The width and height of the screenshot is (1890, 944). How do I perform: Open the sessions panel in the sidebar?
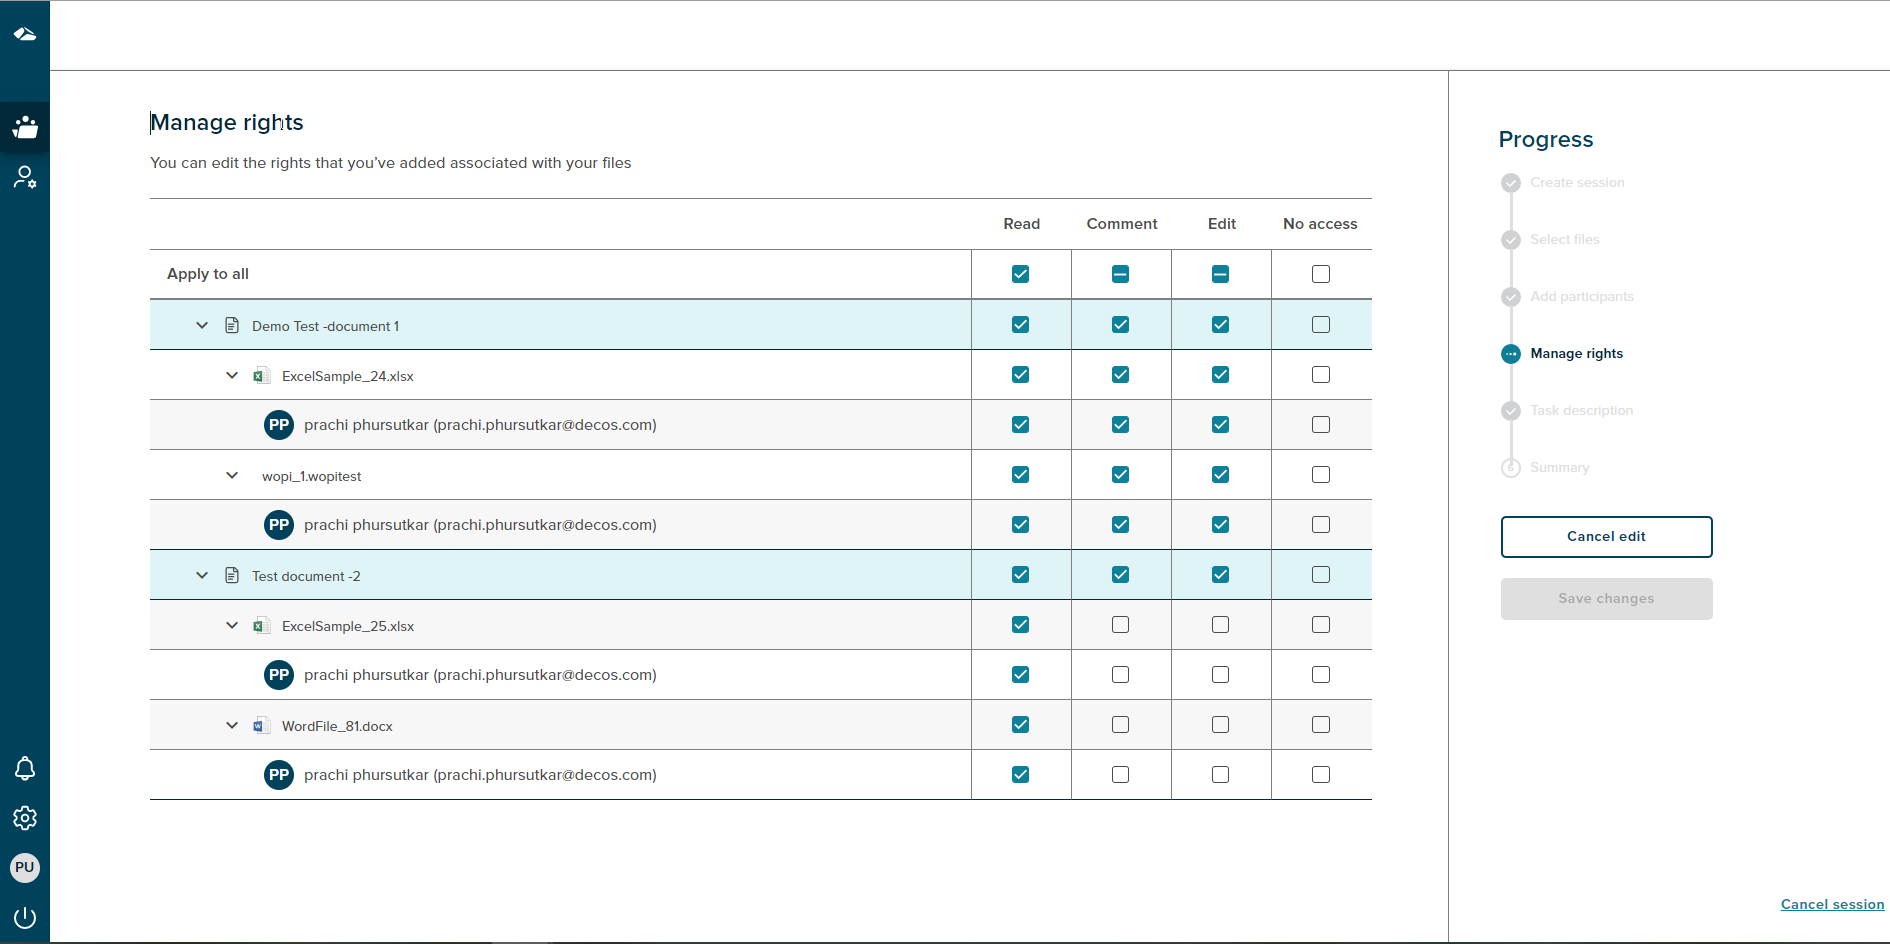tap(24, 127)
